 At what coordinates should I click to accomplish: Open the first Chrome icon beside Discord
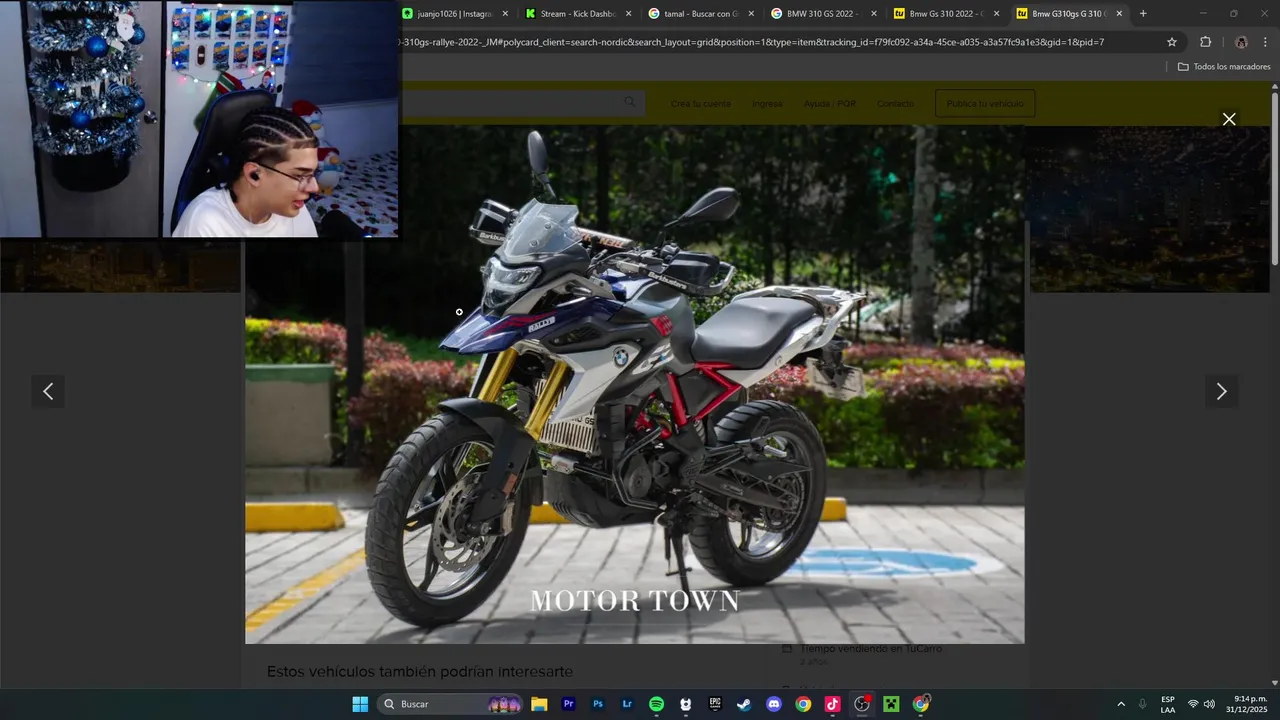[x=803, y=704]
